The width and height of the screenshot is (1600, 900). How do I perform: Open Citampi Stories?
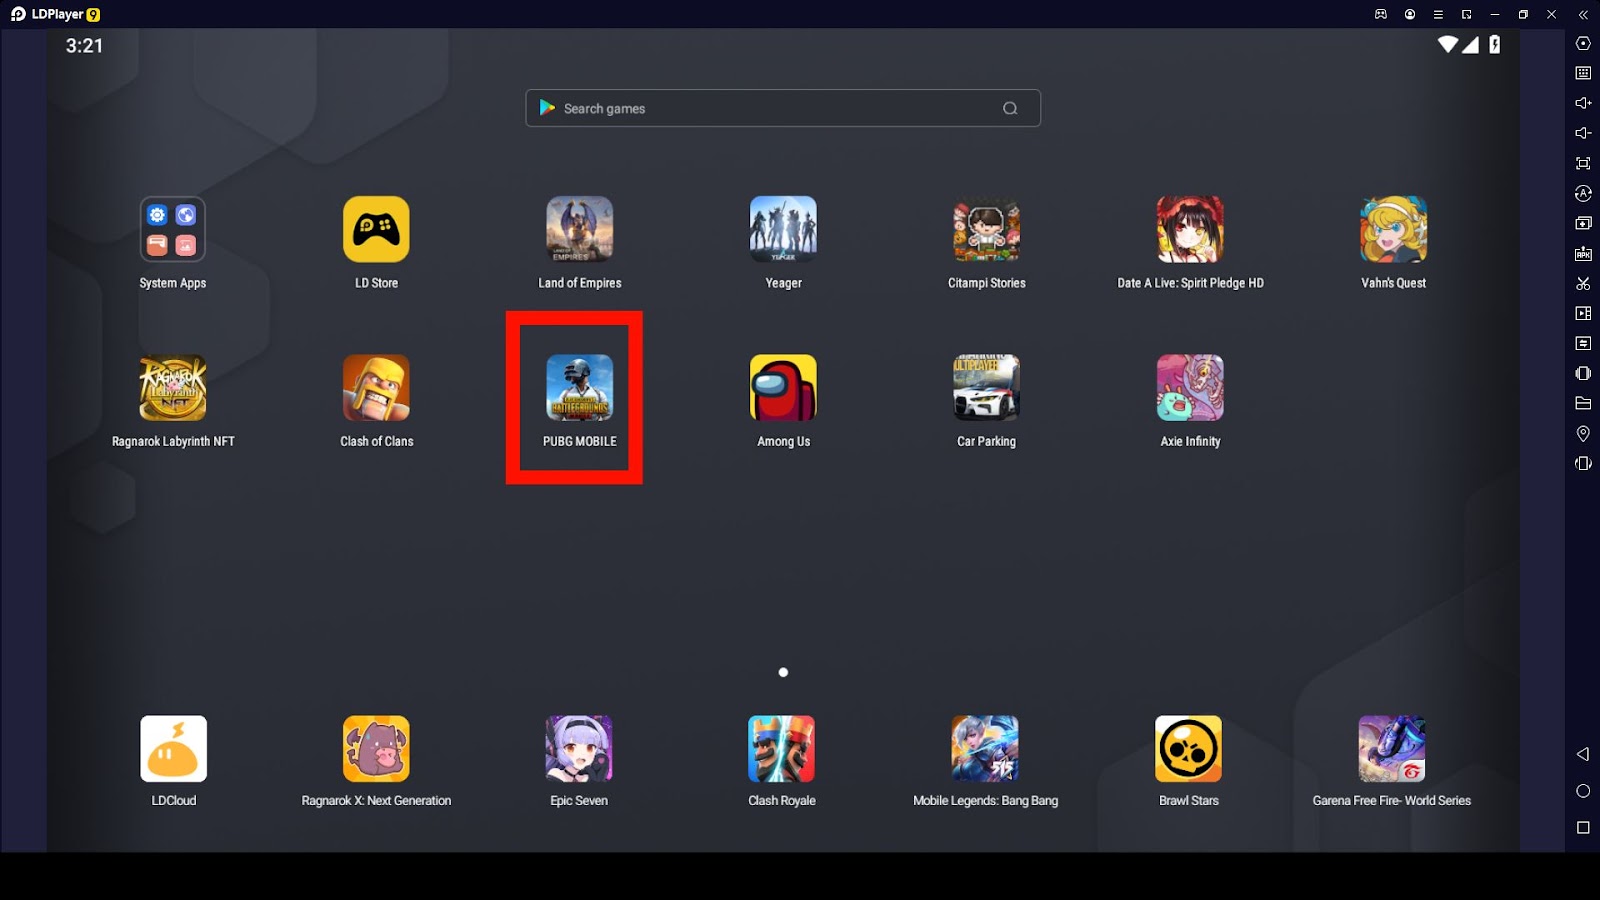[x=986, y=229]
